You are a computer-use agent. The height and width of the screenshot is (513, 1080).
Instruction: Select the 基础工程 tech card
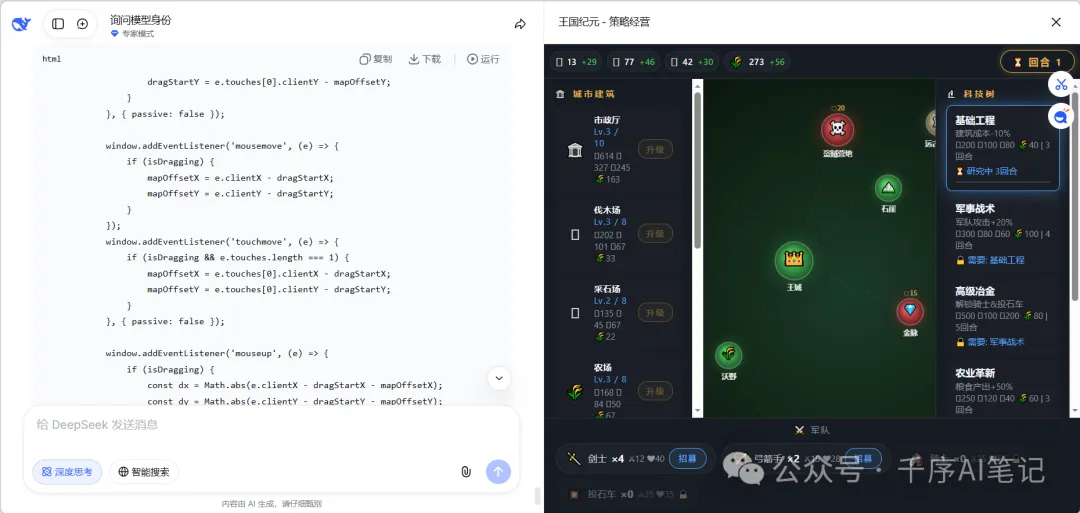[x=1003, y=148]
